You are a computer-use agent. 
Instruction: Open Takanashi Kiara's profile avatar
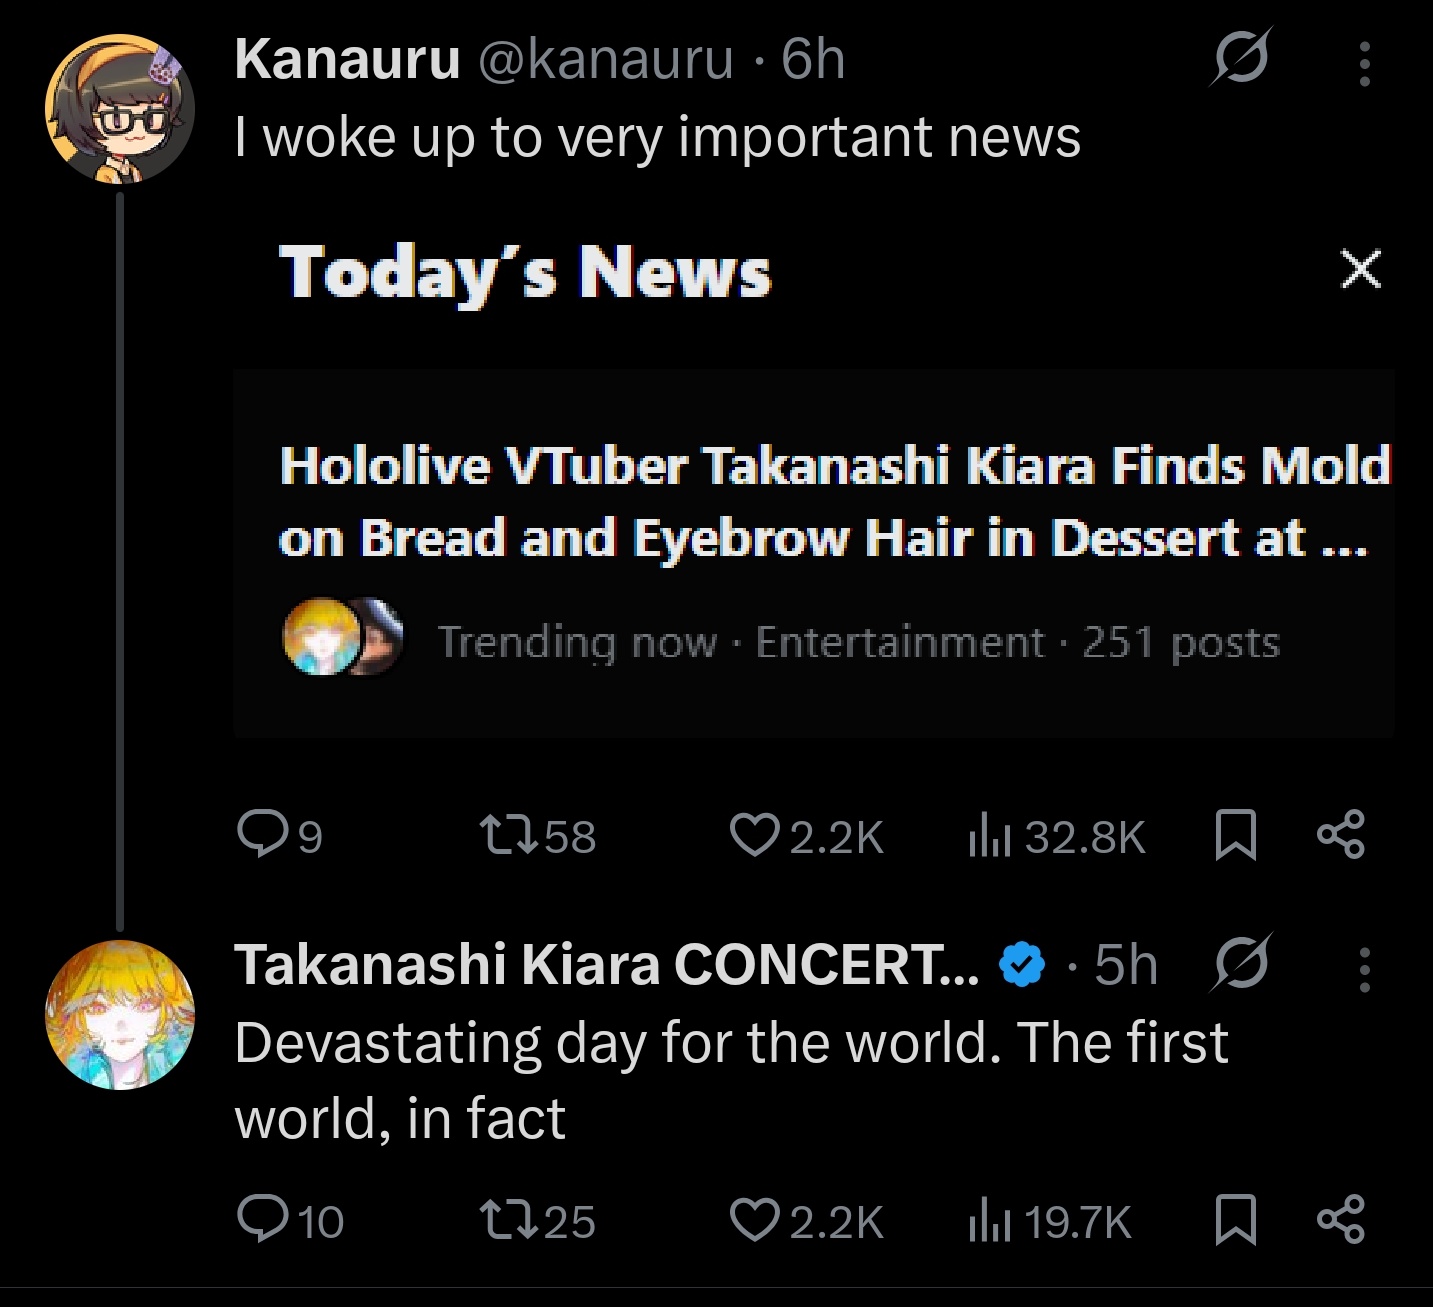[x=119, y=1014]
